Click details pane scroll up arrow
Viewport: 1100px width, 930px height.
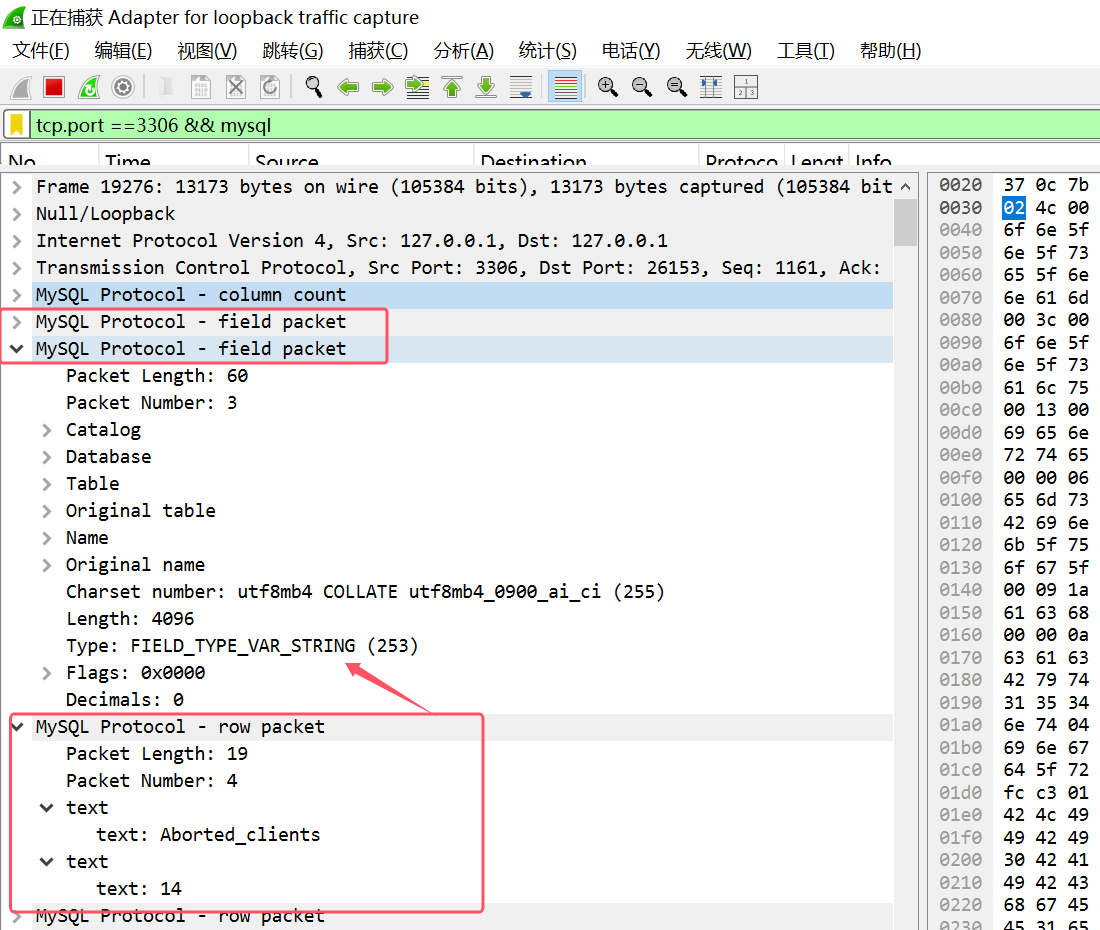pos(906,187)
